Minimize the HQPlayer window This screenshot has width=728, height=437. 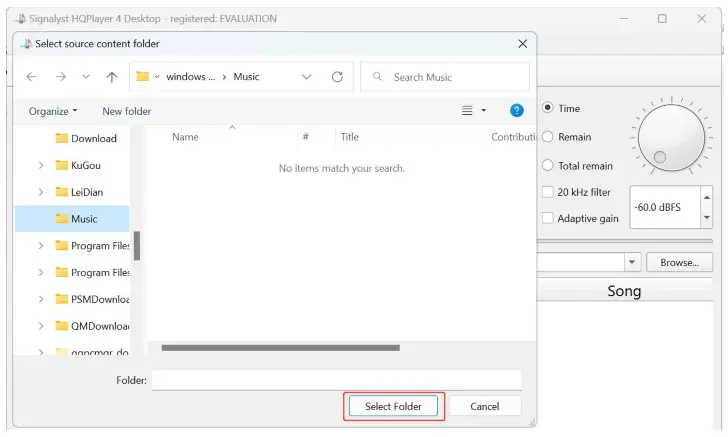(624, 19)
